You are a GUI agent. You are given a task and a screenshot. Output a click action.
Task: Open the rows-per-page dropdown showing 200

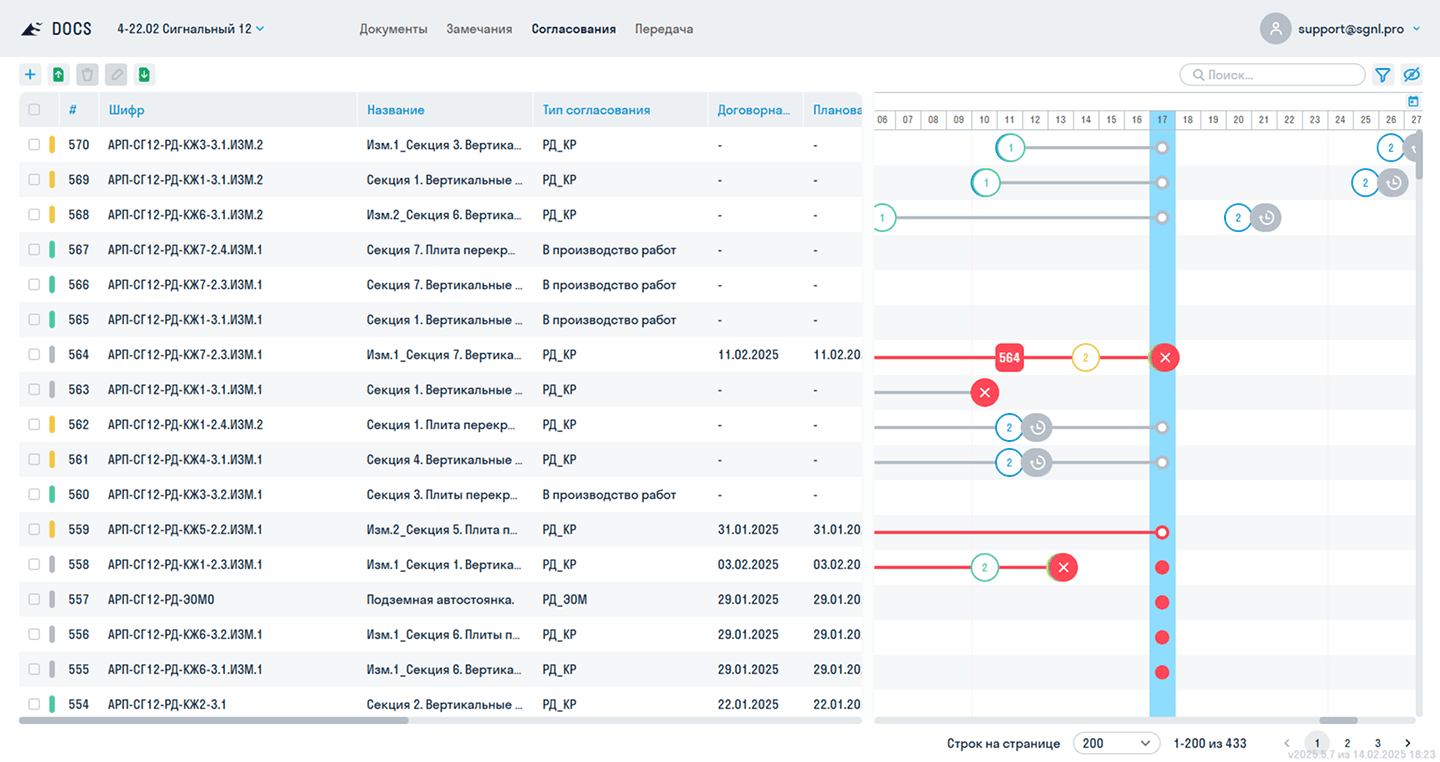point(1115,743)
